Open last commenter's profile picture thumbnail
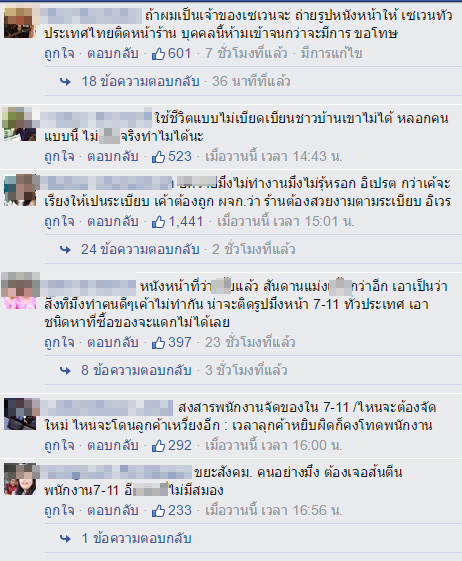Screen dimensions: 462x561 click(x=20, y=479)
